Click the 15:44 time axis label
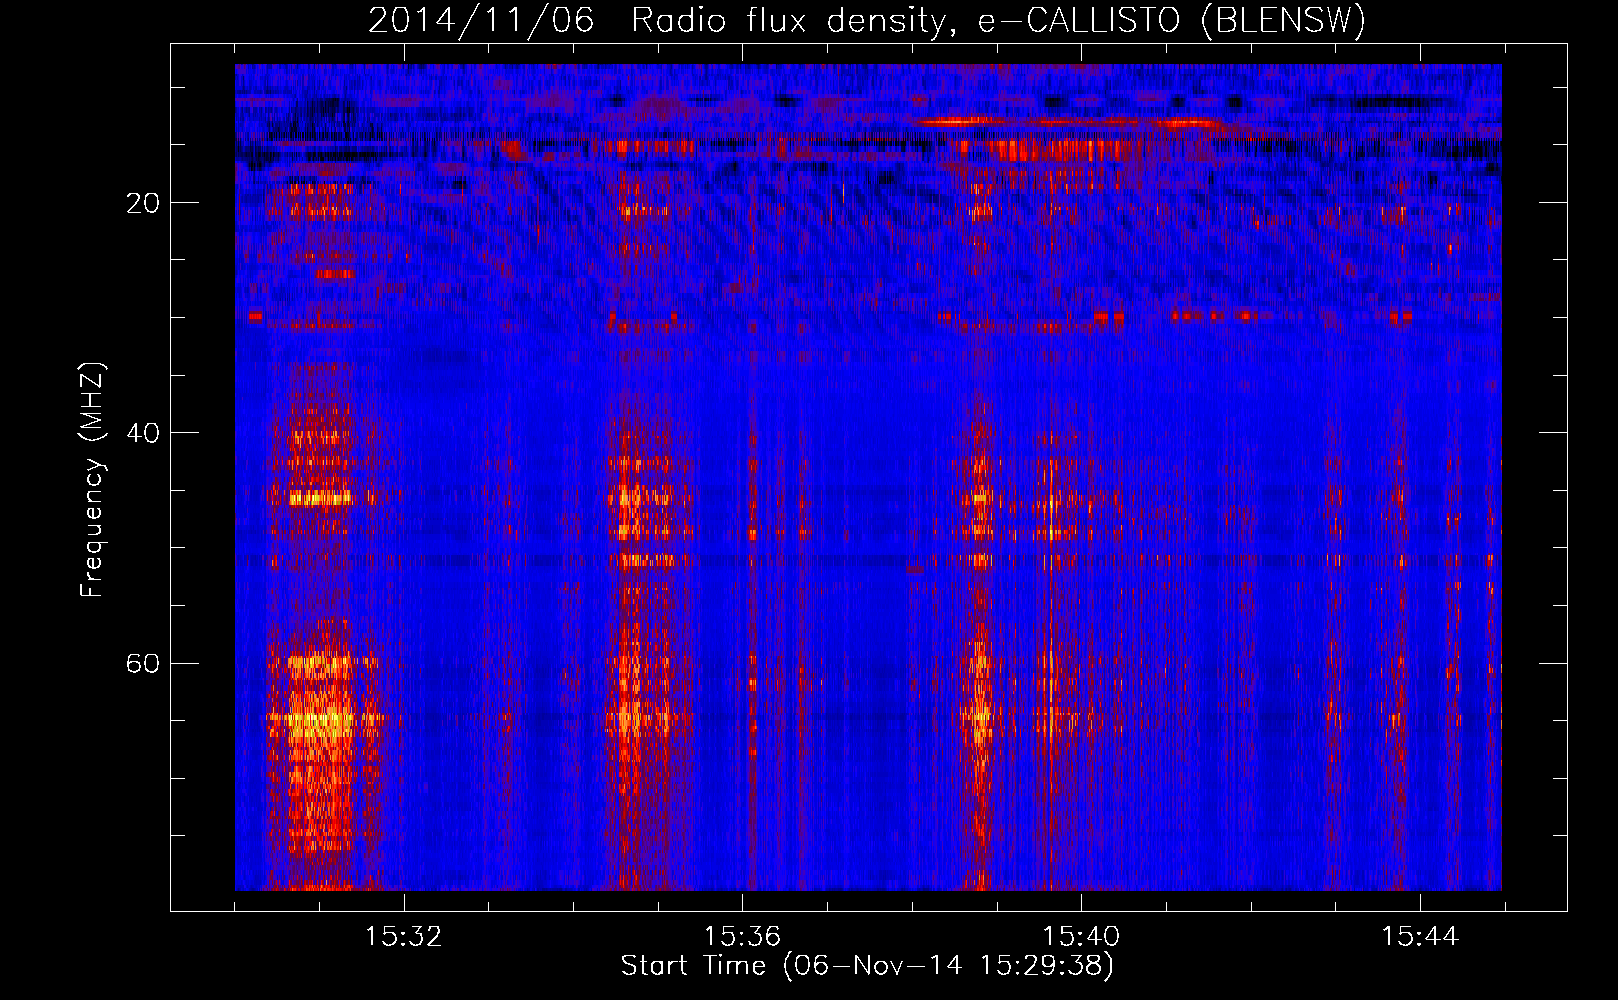 tap(1420, 937)
